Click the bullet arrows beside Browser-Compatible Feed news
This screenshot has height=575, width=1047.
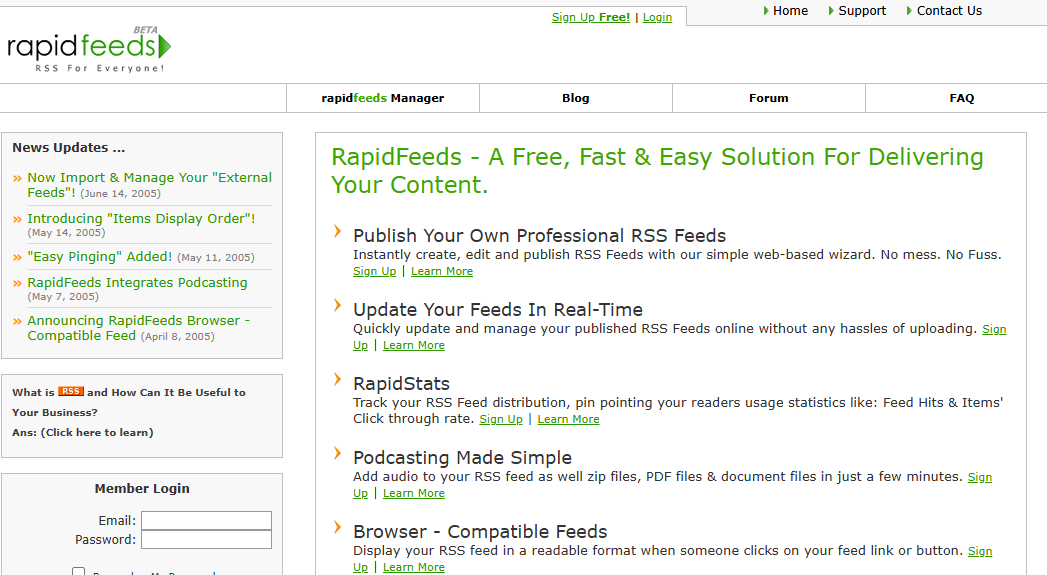click(17, 321)
